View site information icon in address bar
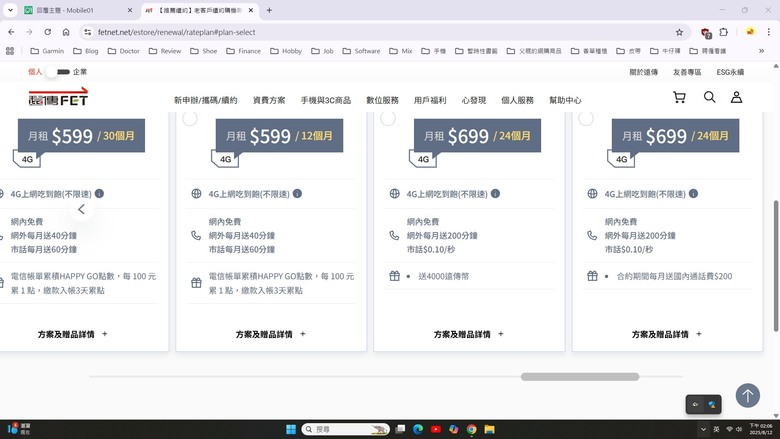 [x=88, y=32]
